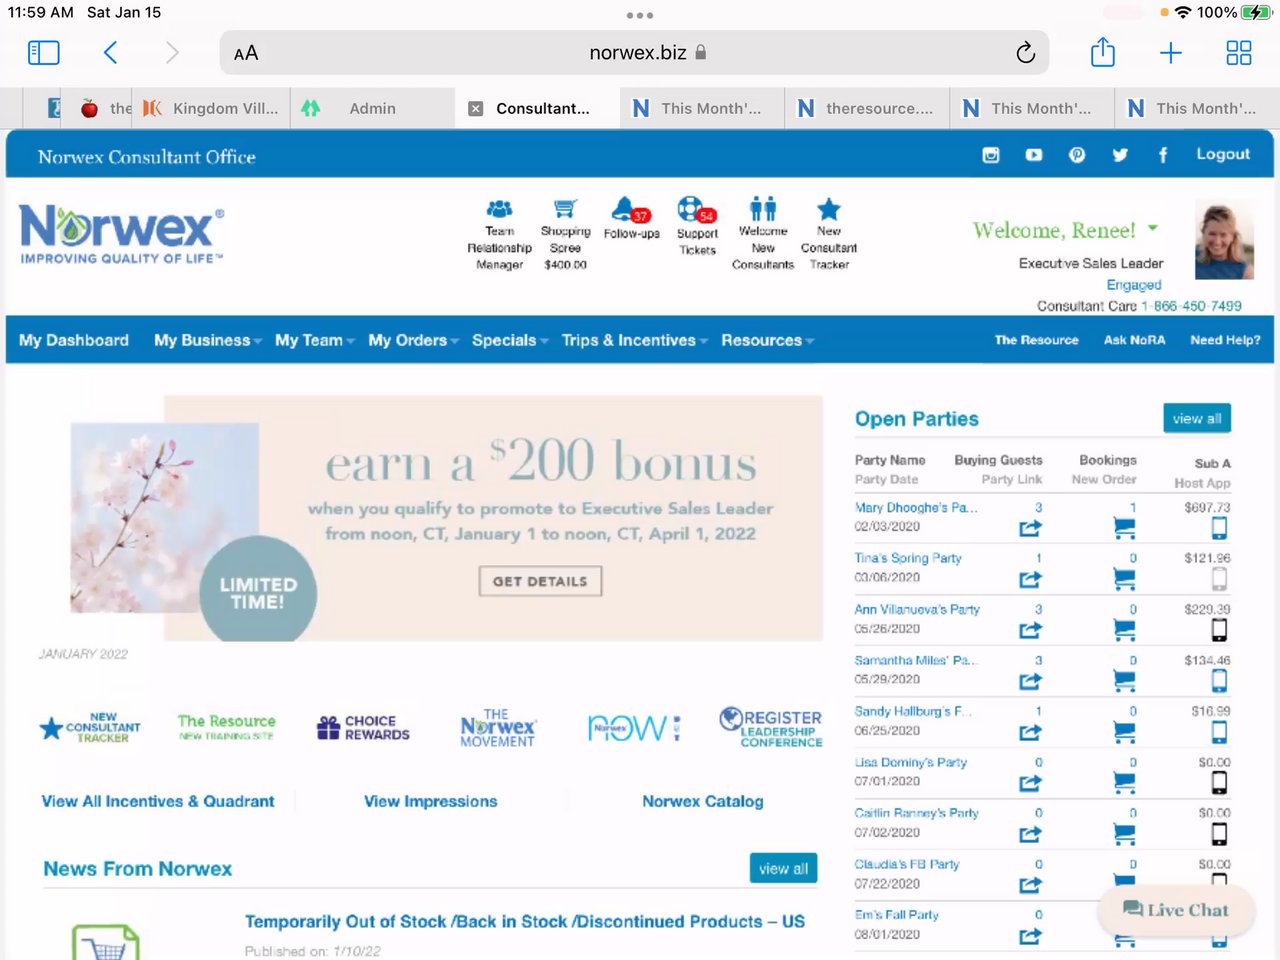Screen dimensions: 1280x960
Task: Focus the norwex.biz address bar
Action: 635,53
